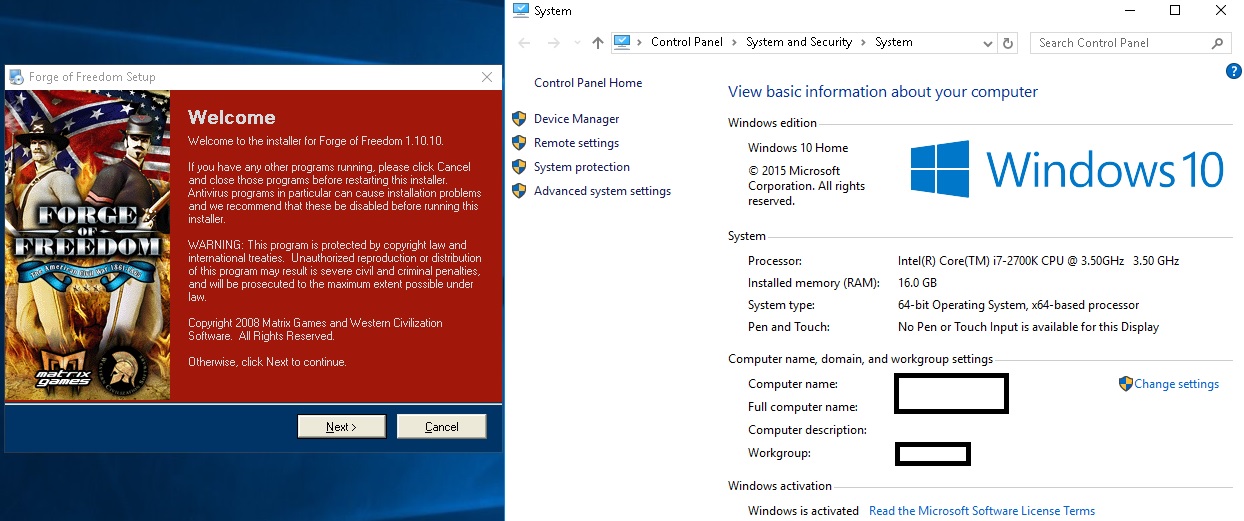1244x521 pixels.
Task: Click 'Windows is activated' status text
Action: click(x=803, y=511)
